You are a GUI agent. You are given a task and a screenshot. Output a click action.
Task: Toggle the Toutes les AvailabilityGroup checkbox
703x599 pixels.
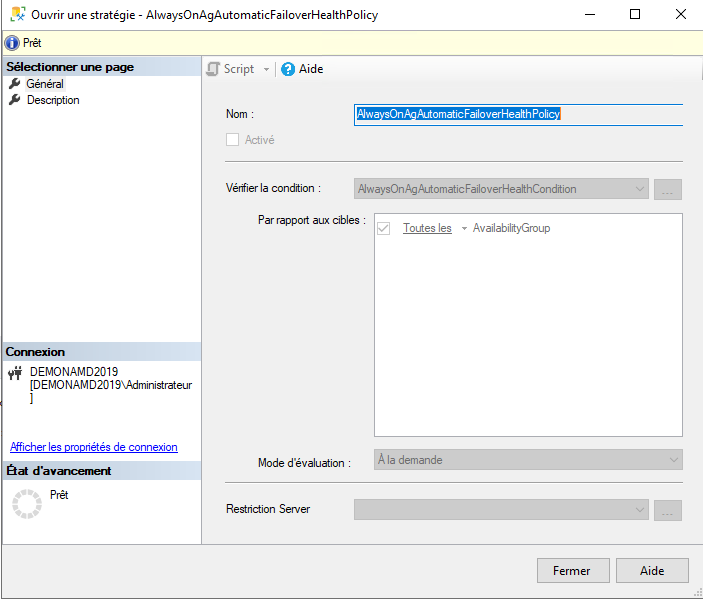pyautogui.click(x=384, y=229)
